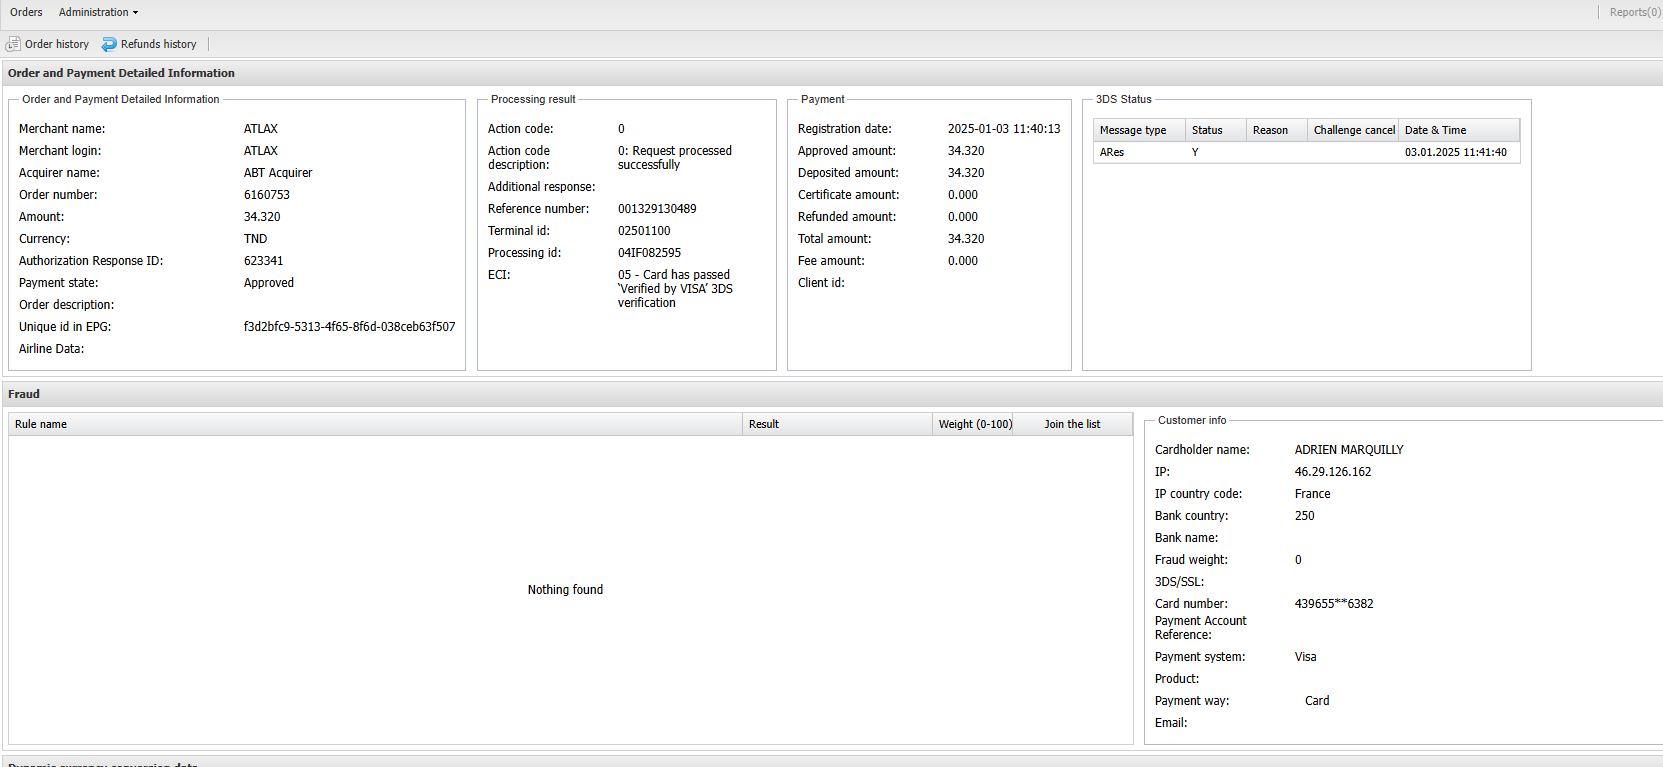
Task: Click the IP address 46.29.126.162
Action: (x=1332, y=472)
